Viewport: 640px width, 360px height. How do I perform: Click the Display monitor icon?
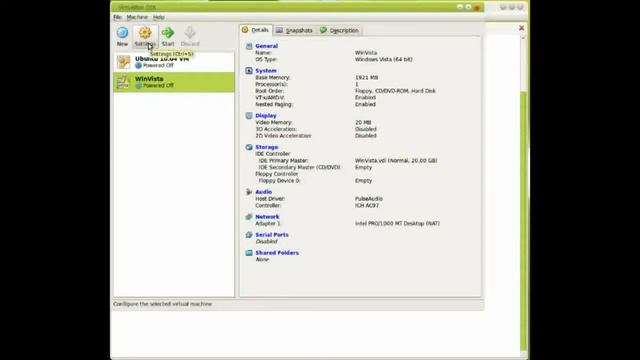[249, 116]
